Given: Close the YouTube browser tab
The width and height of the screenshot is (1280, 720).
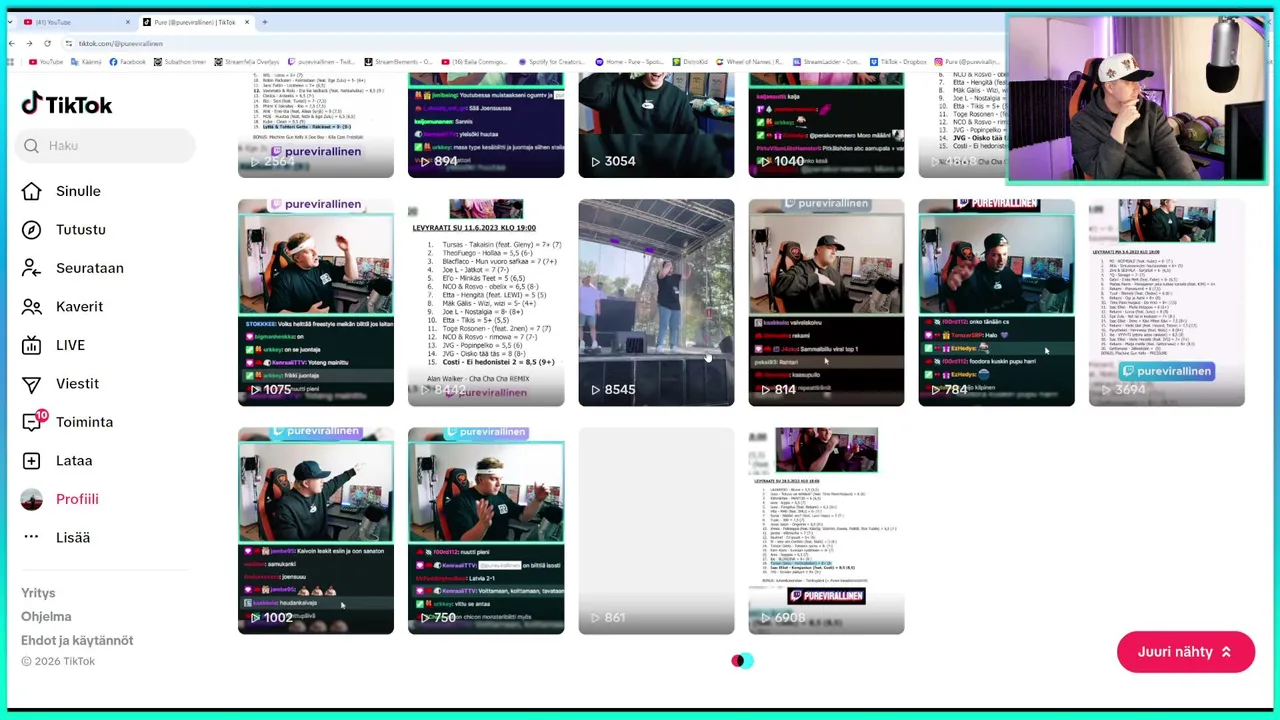Looking at the screenshot, I should pos(128,22).
